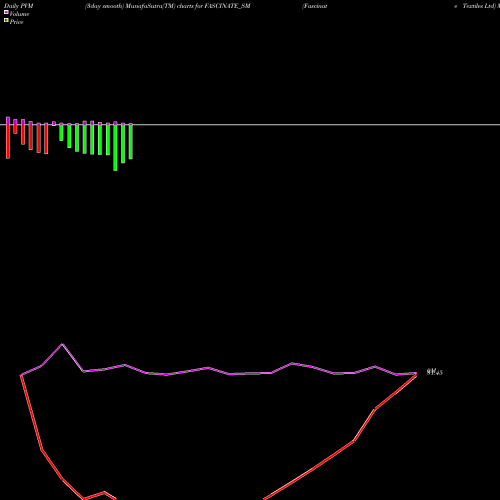Click the Price legend color swatch
500x500 pixels.
click(6, 20)
